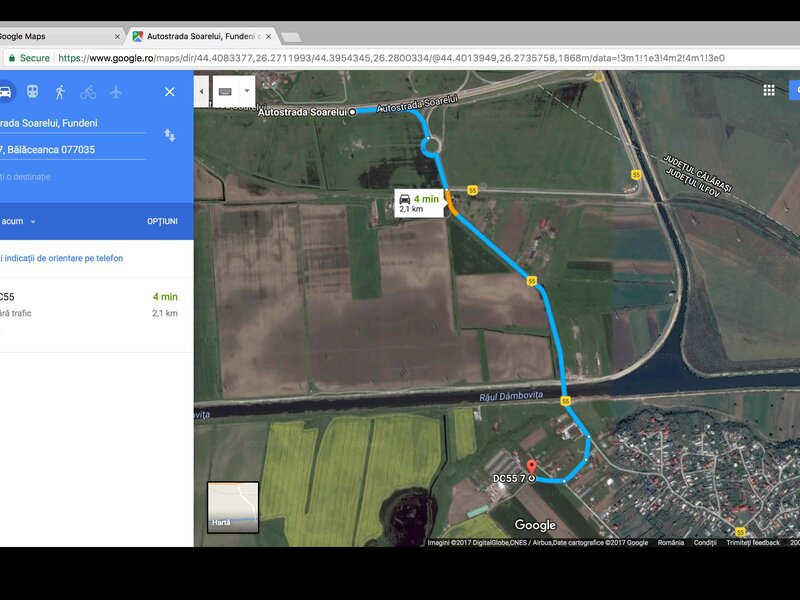Viewport: 800px width, 600px height.
Task: Choose cycling travel mode
Action: (x=88, y=91)
